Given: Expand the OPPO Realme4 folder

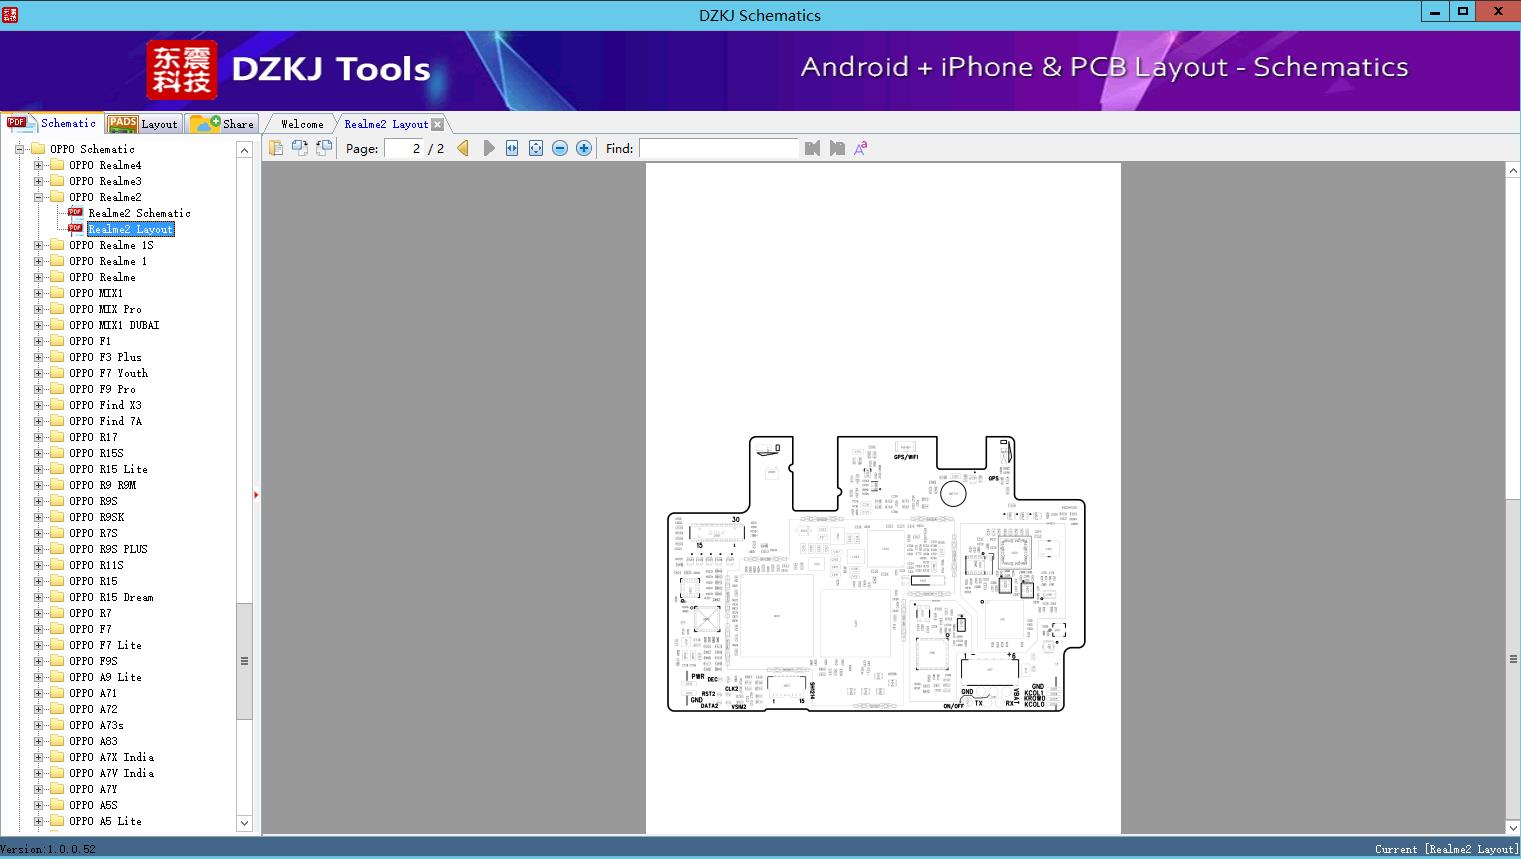Looking at the screenshot, I should pos(38,165).
